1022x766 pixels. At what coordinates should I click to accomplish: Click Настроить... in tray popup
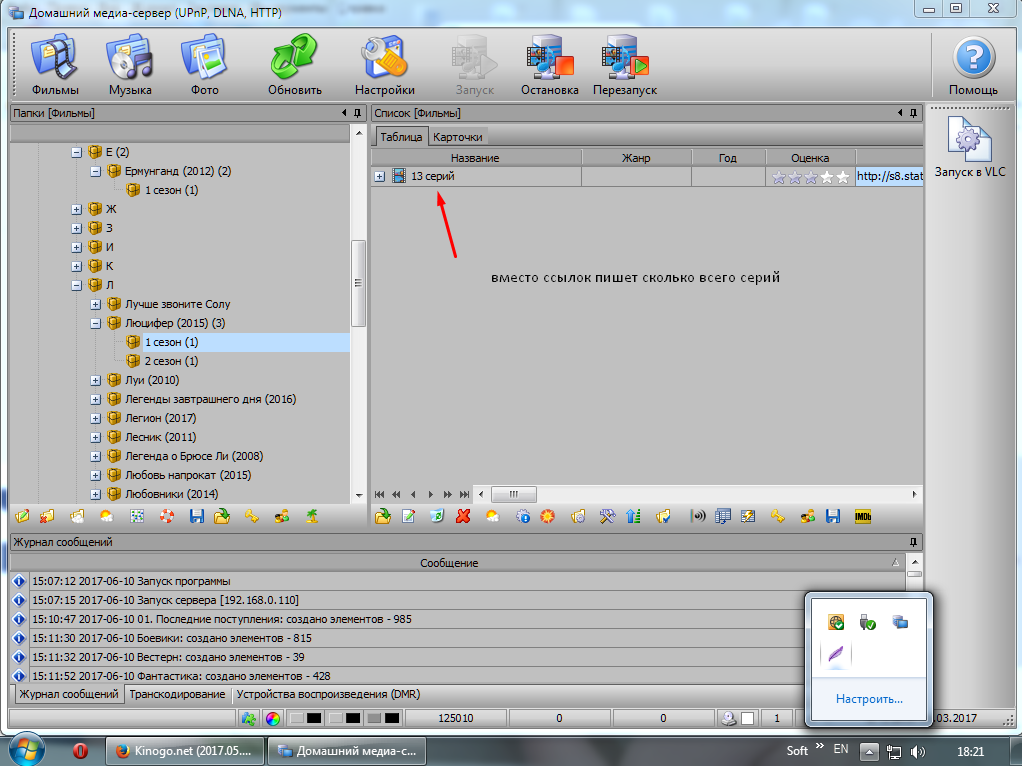(x=869, y=699)
